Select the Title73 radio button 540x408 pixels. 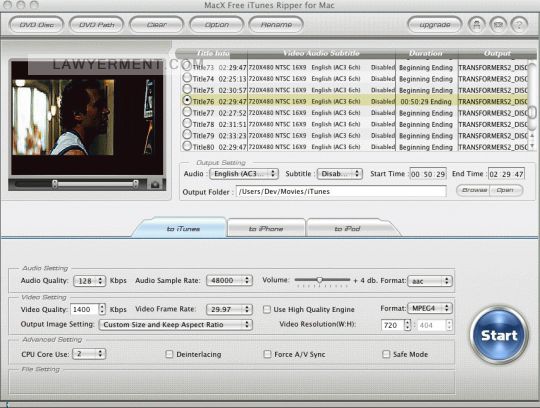pos(187,66)
